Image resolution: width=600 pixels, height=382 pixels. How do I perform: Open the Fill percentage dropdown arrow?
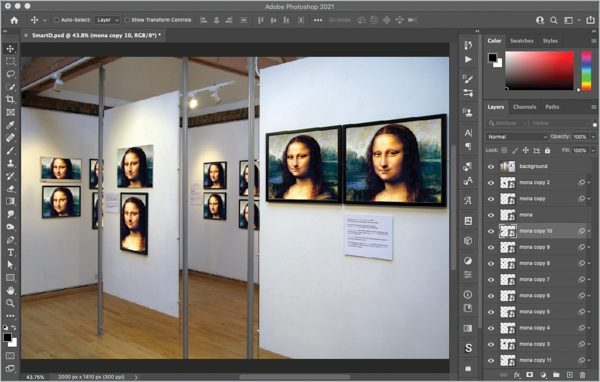click(593, 150)
